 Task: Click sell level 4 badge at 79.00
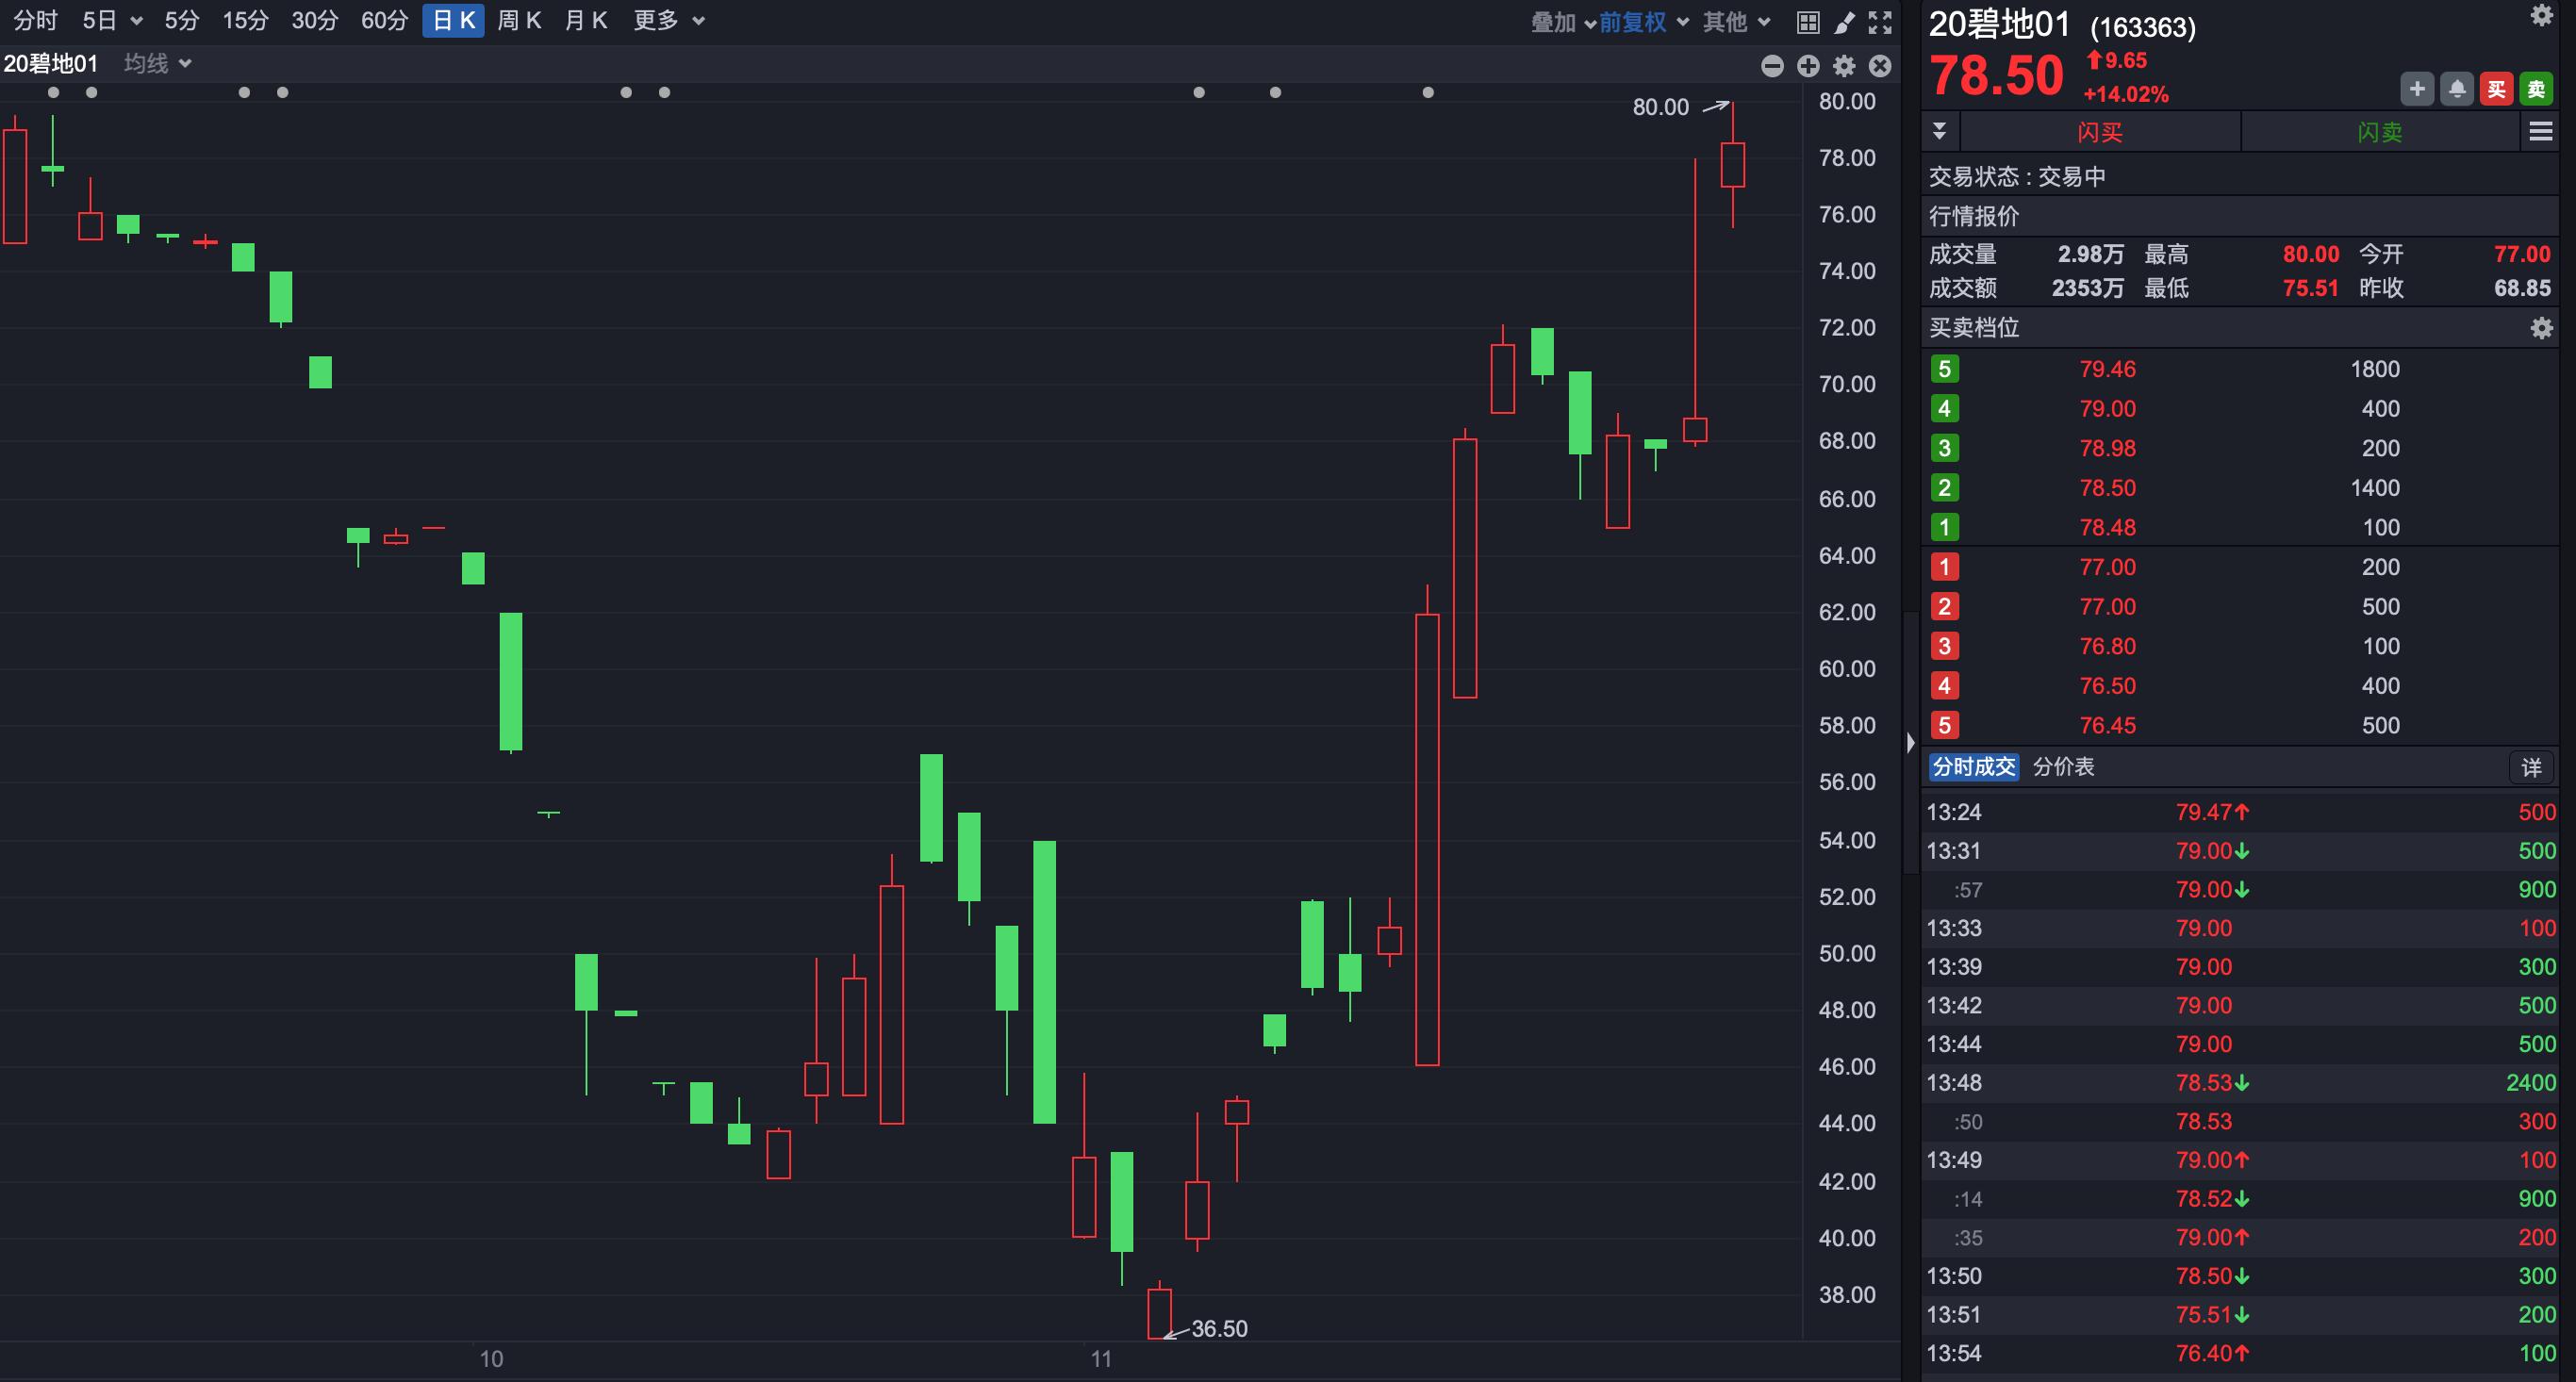click(1944, 408)
